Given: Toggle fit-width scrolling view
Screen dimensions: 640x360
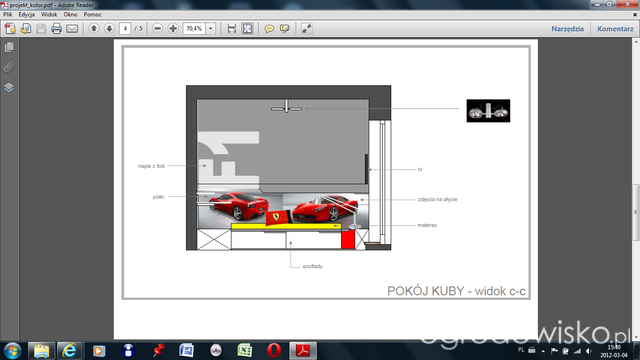Looking at the screenshot, I should [232, 29].
